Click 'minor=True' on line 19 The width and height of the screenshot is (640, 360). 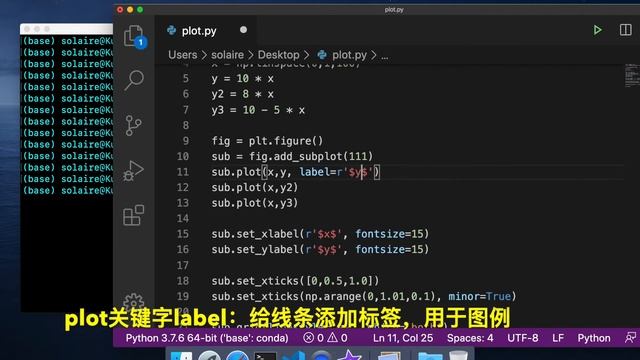click(x=480, y=296)
